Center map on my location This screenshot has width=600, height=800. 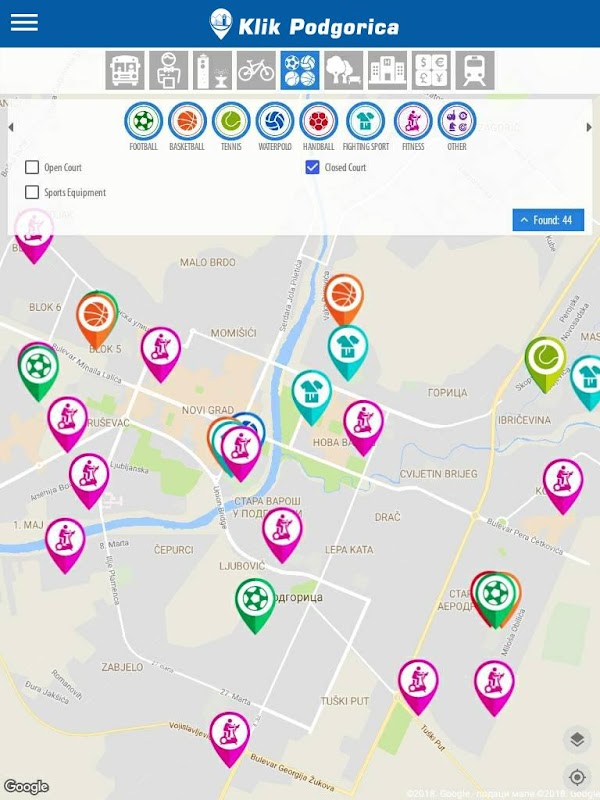[577, 777]
